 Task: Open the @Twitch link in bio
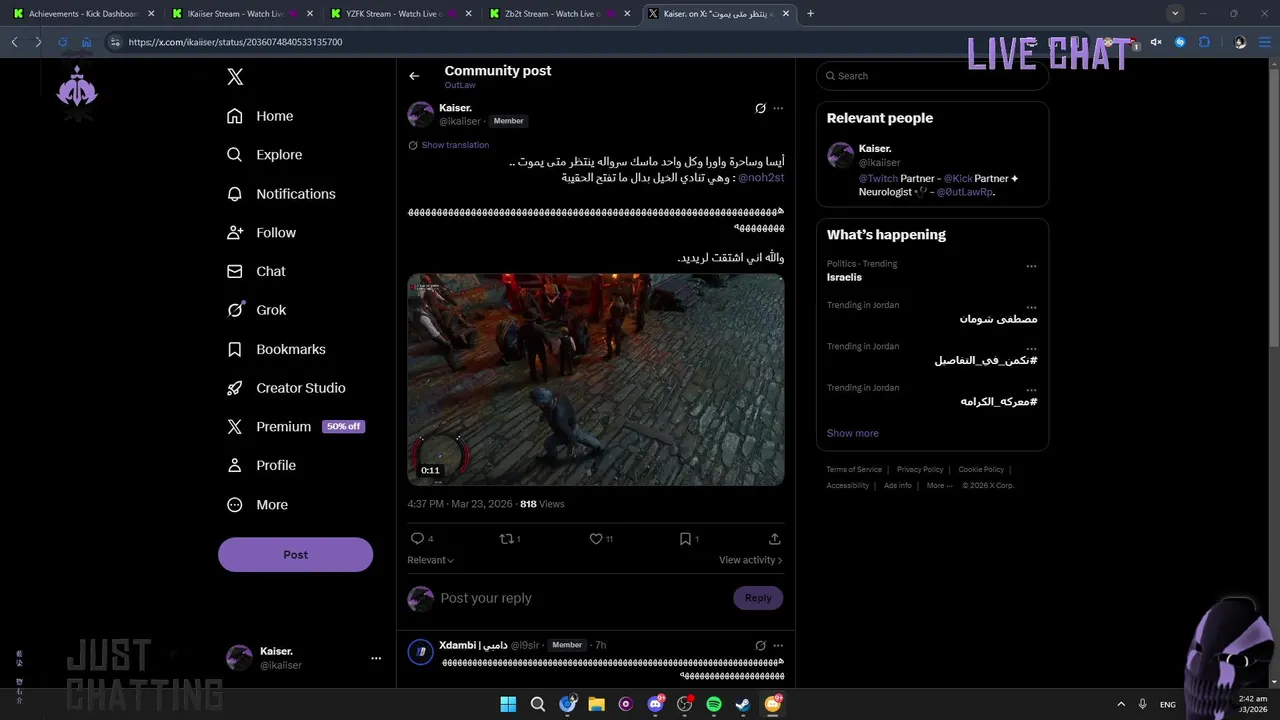[x=878, y=178]
